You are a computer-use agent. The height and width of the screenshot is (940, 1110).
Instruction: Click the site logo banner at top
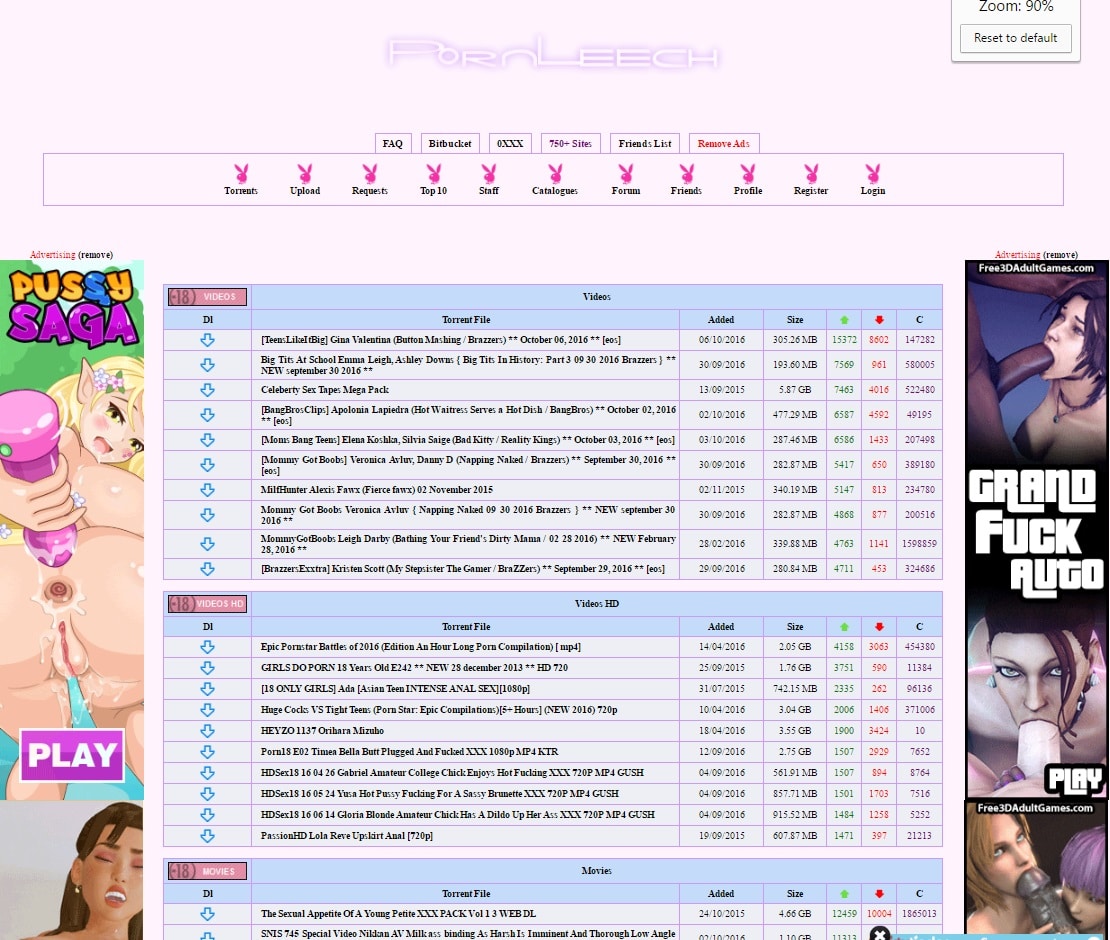[x=554, y=53]
